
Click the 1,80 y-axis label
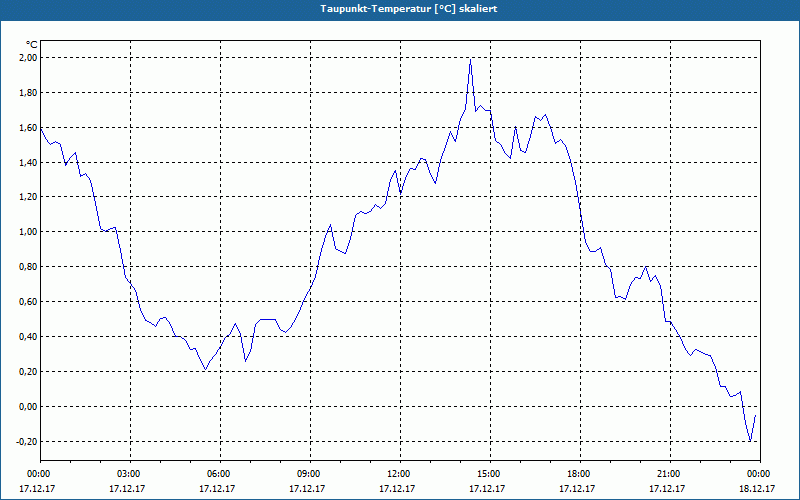pyautogui.click(x=28, y=93)
